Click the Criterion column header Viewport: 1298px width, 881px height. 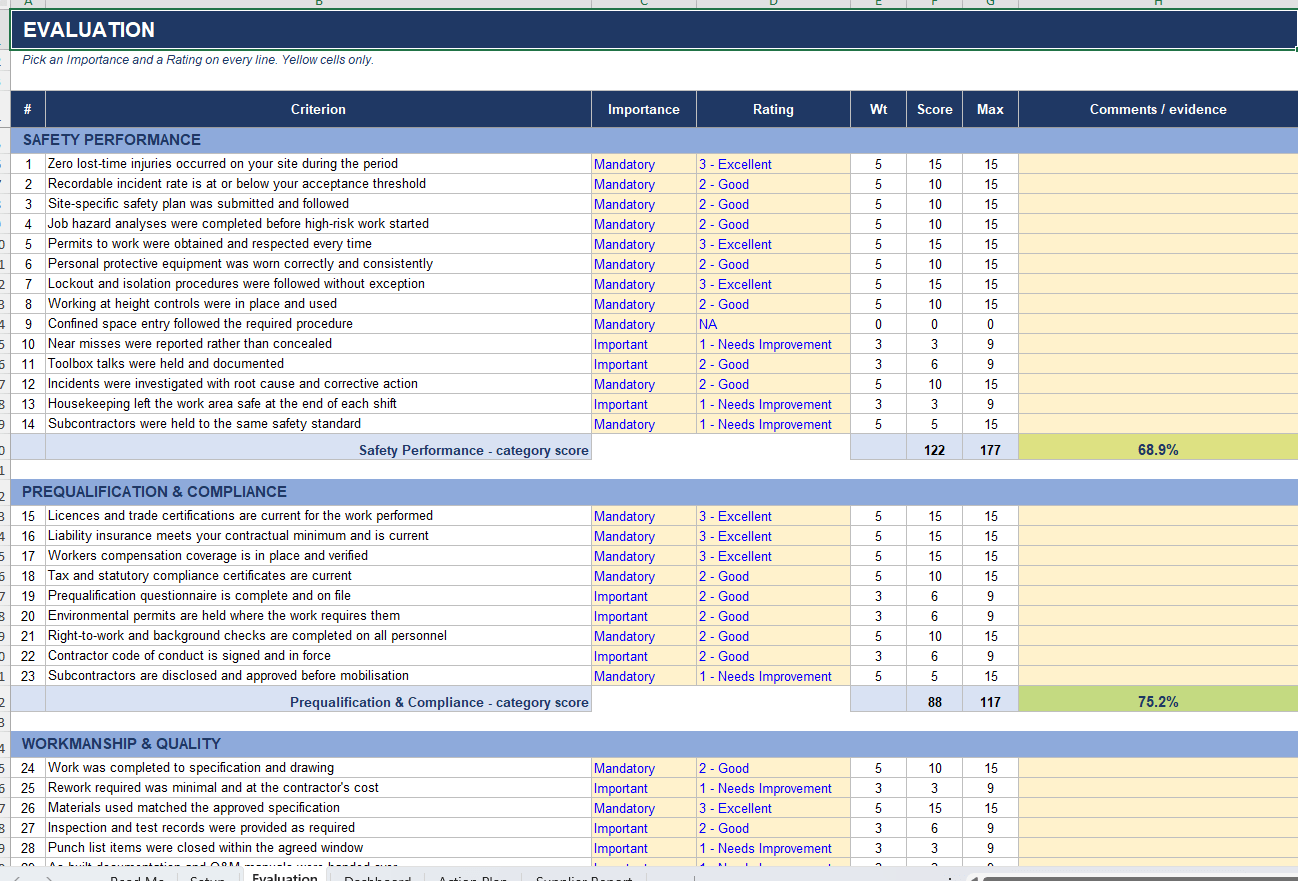click(318, 109)
